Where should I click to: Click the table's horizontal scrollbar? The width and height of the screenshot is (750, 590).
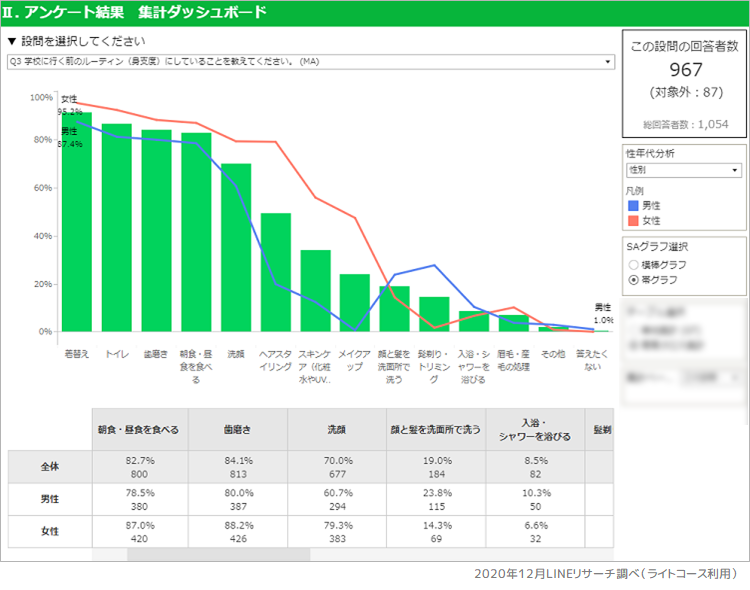tap(218, 554)
